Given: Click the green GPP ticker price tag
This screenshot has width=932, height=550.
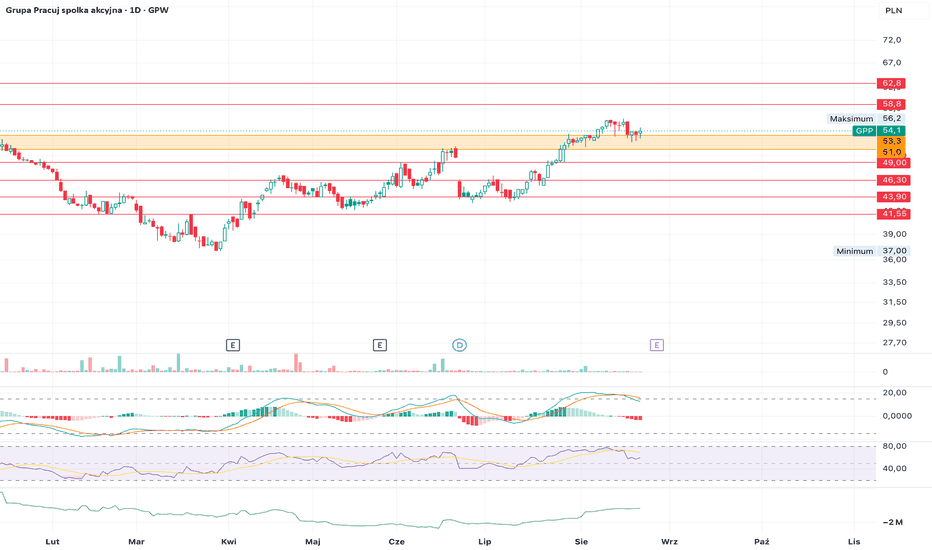Looking at the screenshot, I should 879,131.
